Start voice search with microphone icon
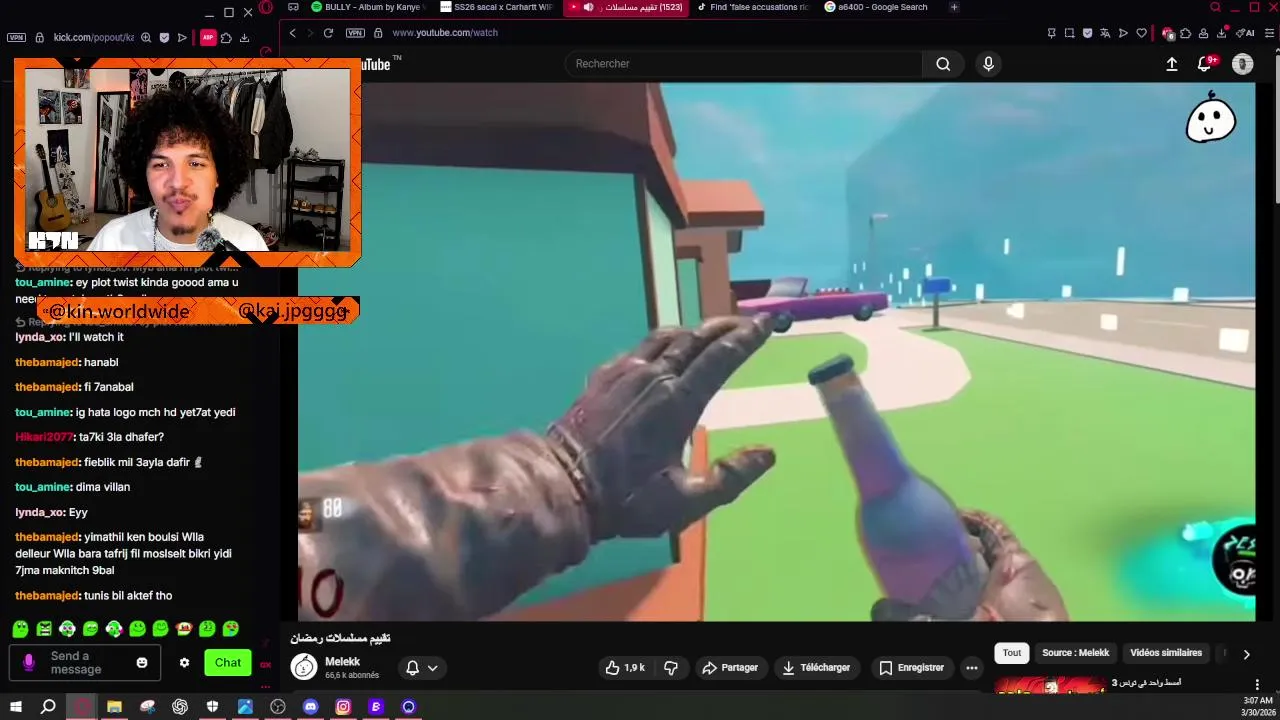This screenshot has height=720, width=1280. pos(988,64)
